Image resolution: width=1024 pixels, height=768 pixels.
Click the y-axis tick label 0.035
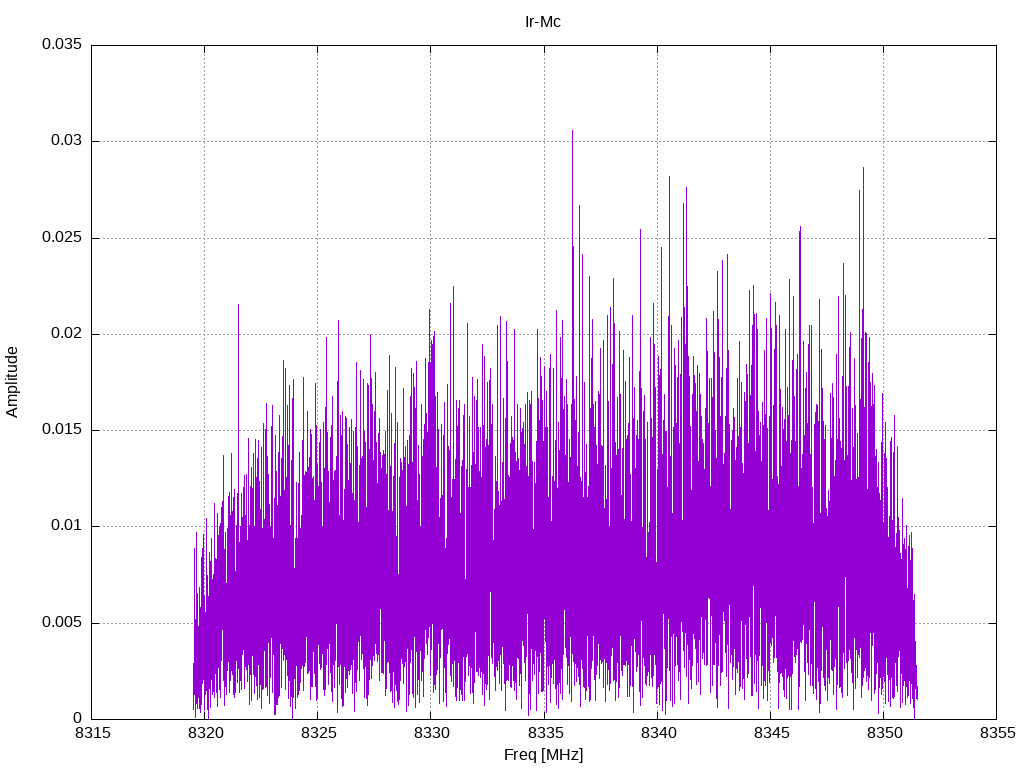click(62, 44)
